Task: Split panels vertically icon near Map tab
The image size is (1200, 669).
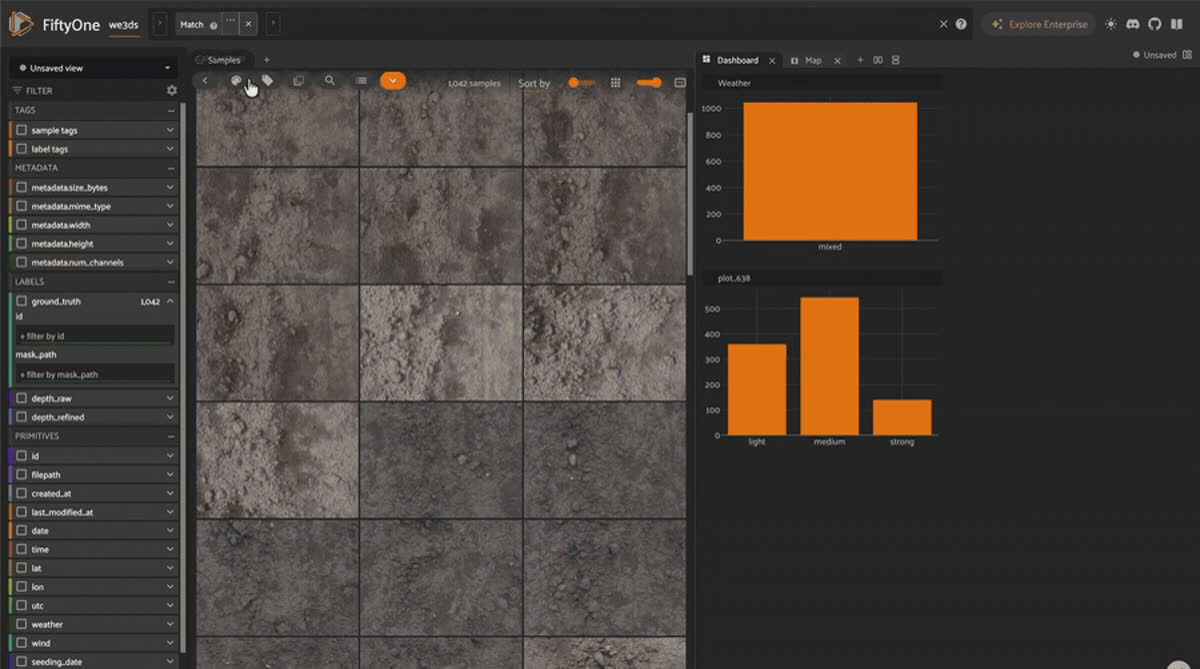Action: pyautogui.click(x=896, y=60)
